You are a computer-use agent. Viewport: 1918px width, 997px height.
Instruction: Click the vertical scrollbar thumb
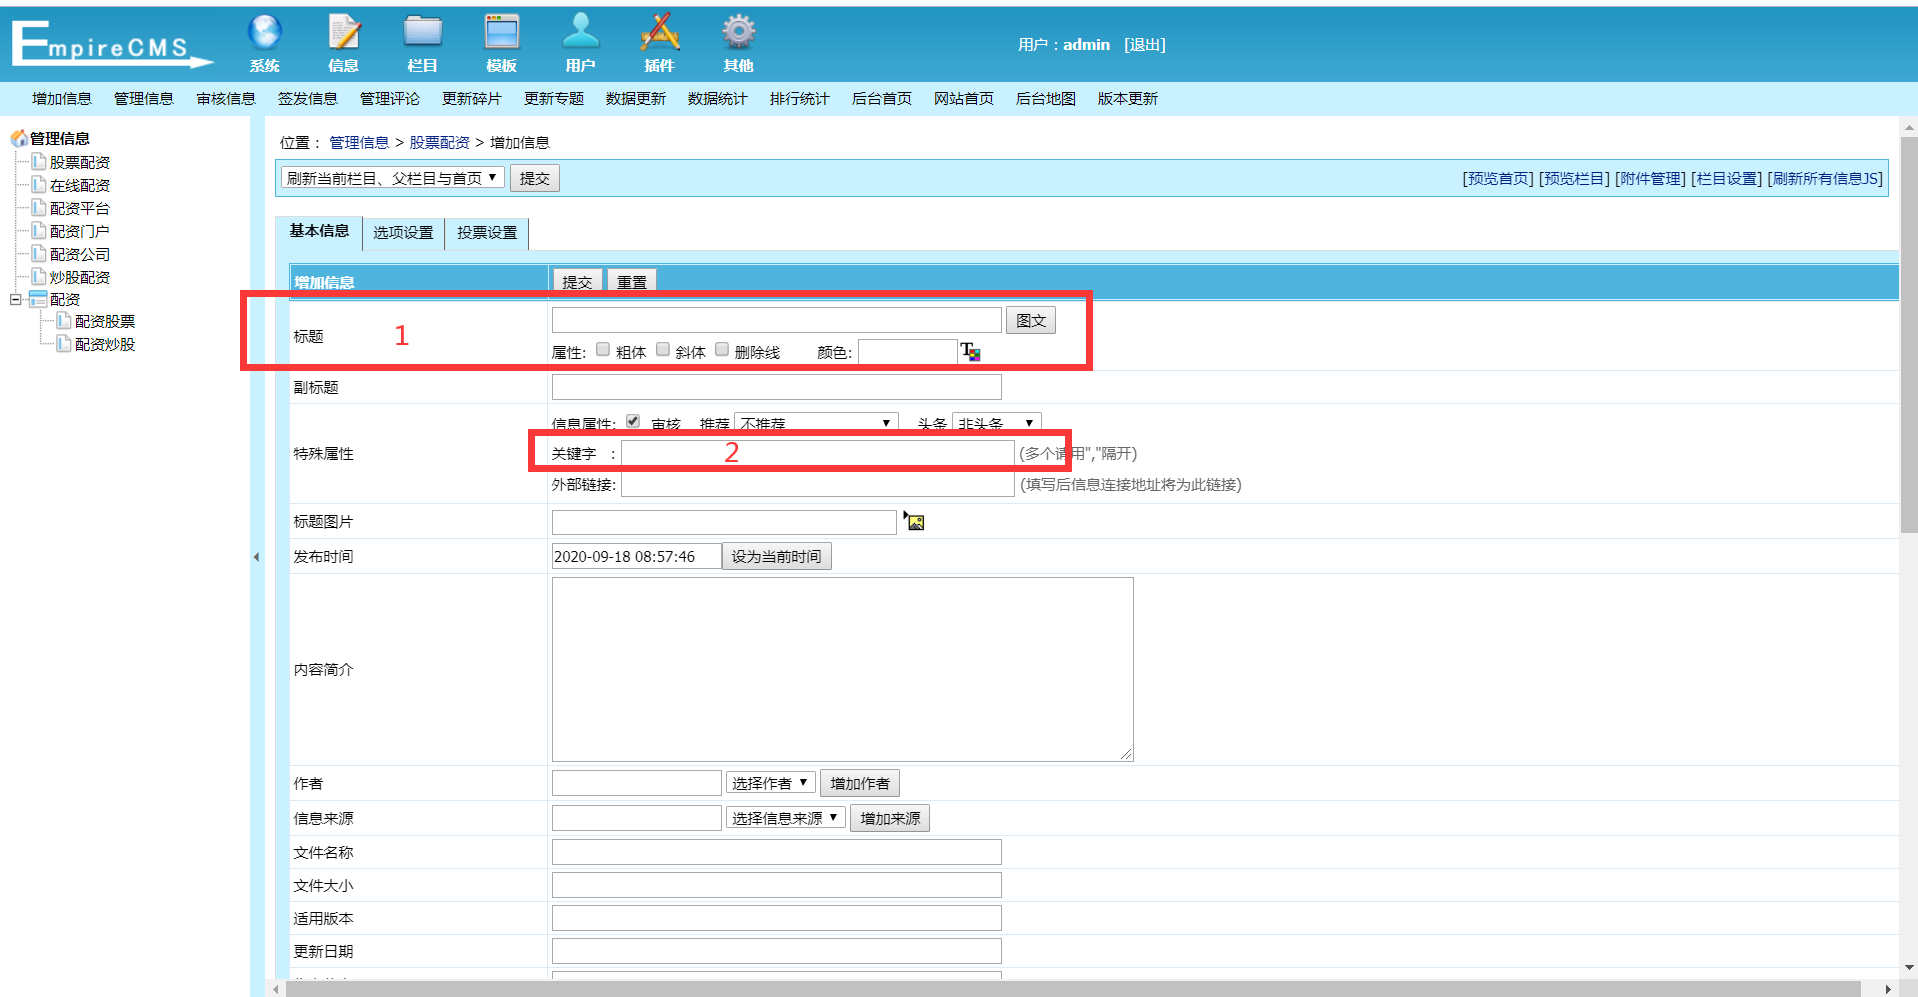tap(1908, 335)
